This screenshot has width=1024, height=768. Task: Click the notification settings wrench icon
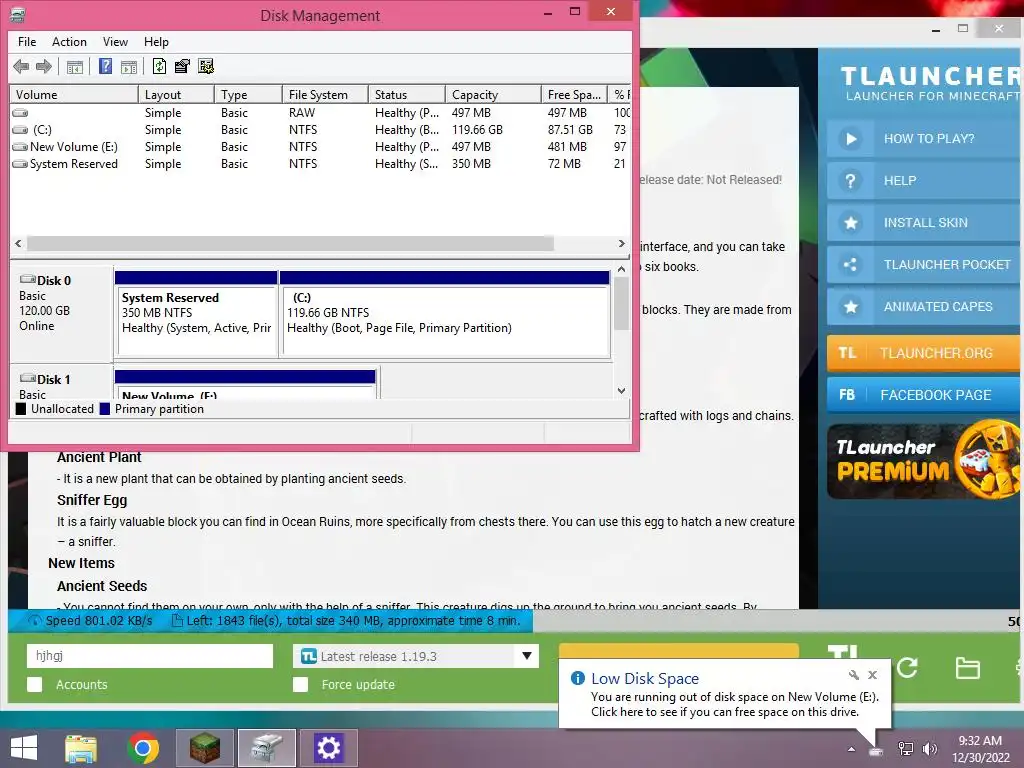click(854, 675)
